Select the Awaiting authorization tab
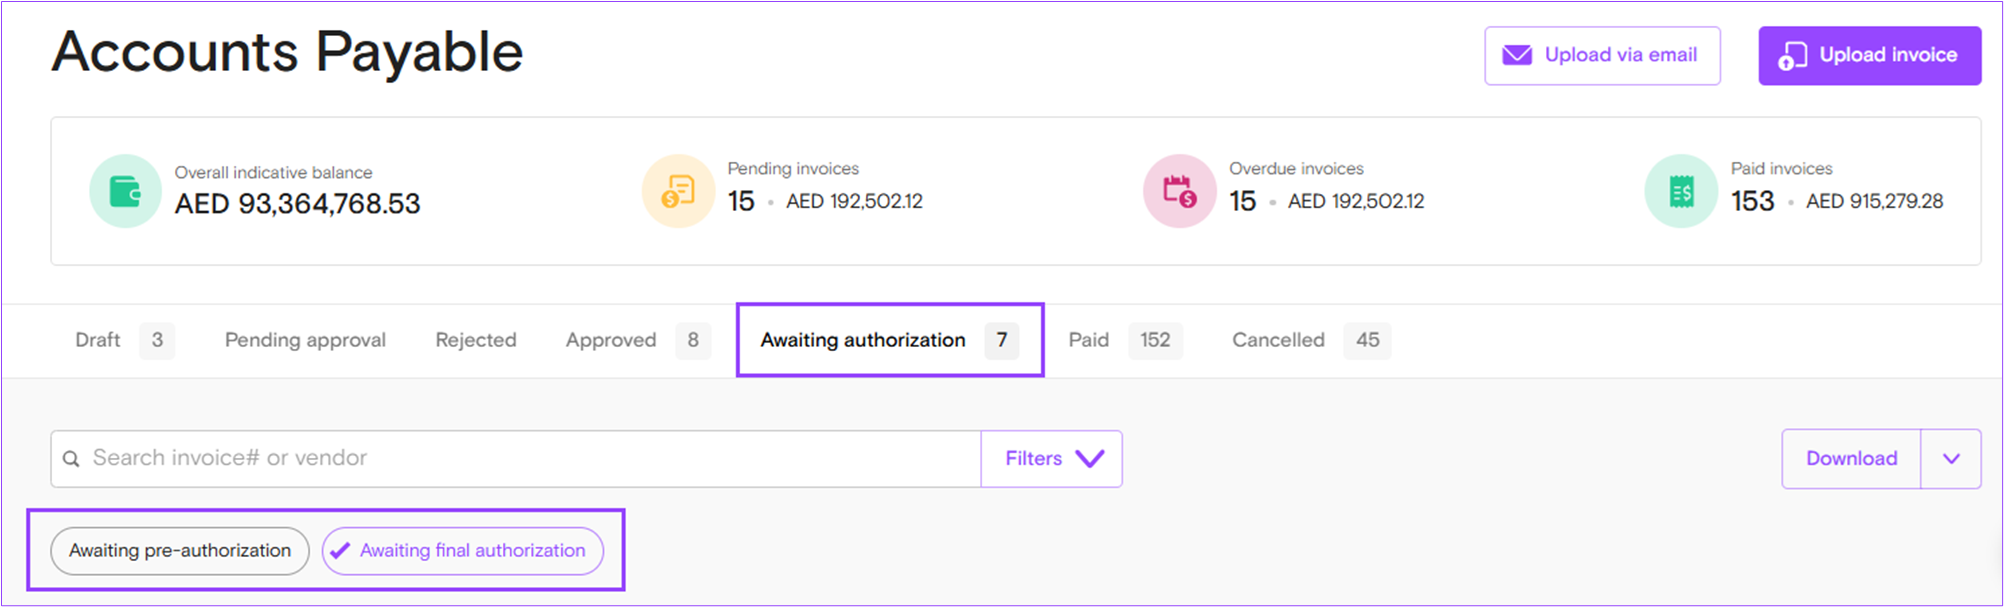Viewport: 2004px width, 607px height. point(863,340)
